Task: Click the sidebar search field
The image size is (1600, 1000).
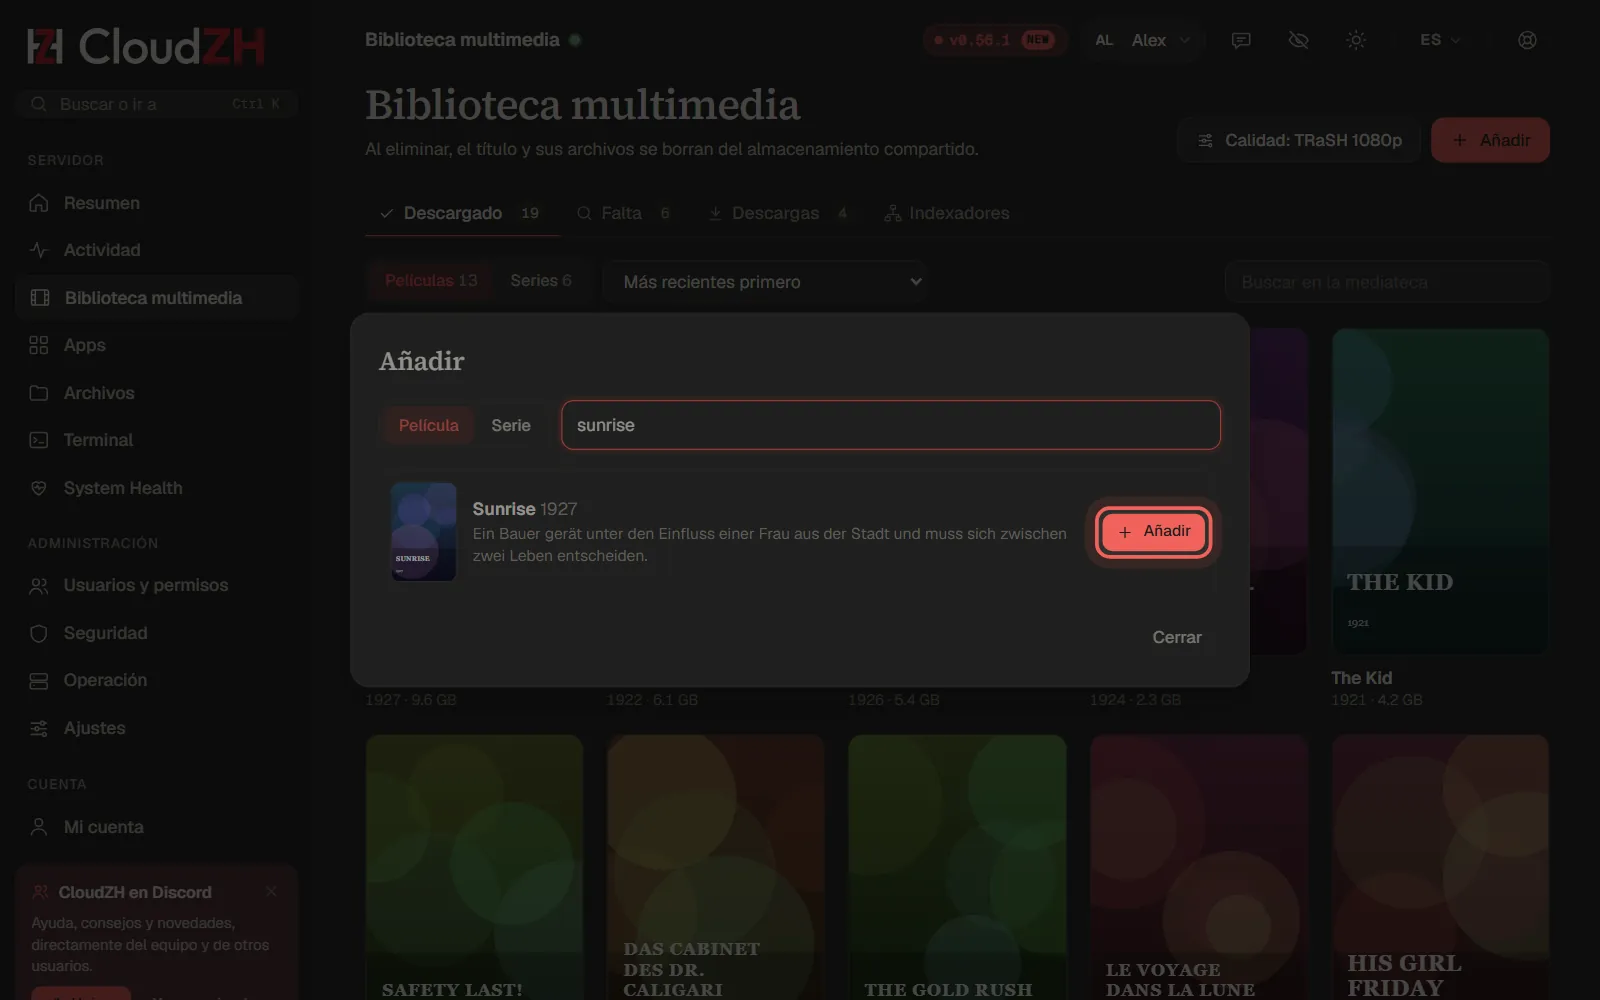Action: coord(157,104)
